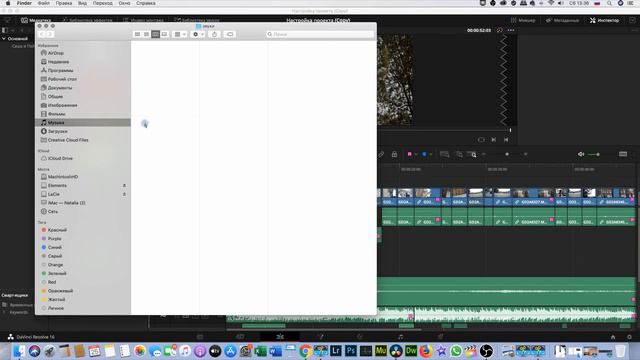The width and height of the screenshot is (640, 360).
Task: Toggle linked selection on the timeline toolbar
Action: [x=381, y=154]
